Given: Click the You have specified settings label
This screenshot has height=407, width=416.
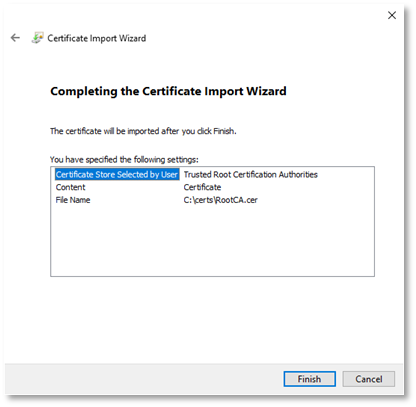Looking at the screenshot, I should coord(124,160).
